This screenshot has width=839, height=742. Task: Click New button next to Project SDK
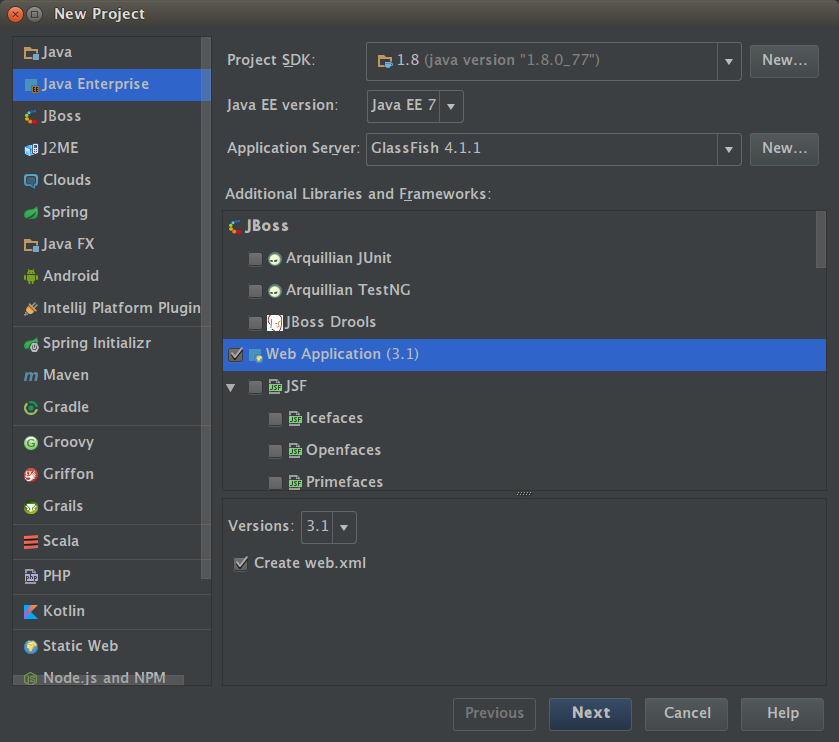pos(784,61)
